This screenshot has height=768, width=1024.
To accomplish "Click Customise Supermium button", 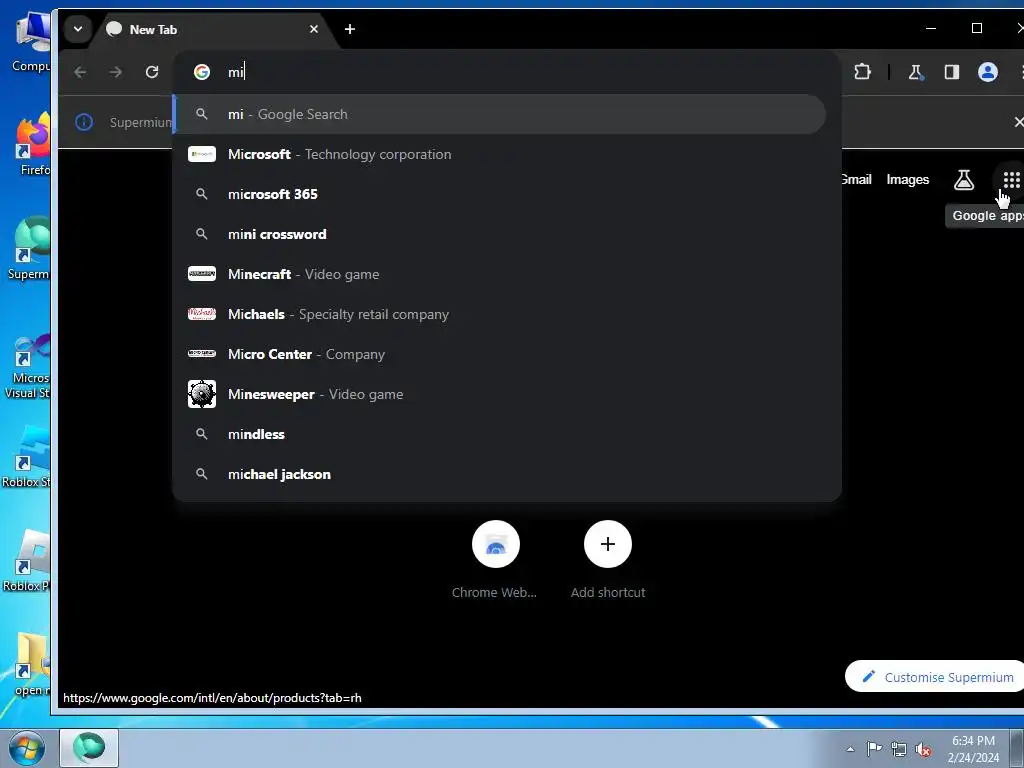I will (x=935, y=677).
